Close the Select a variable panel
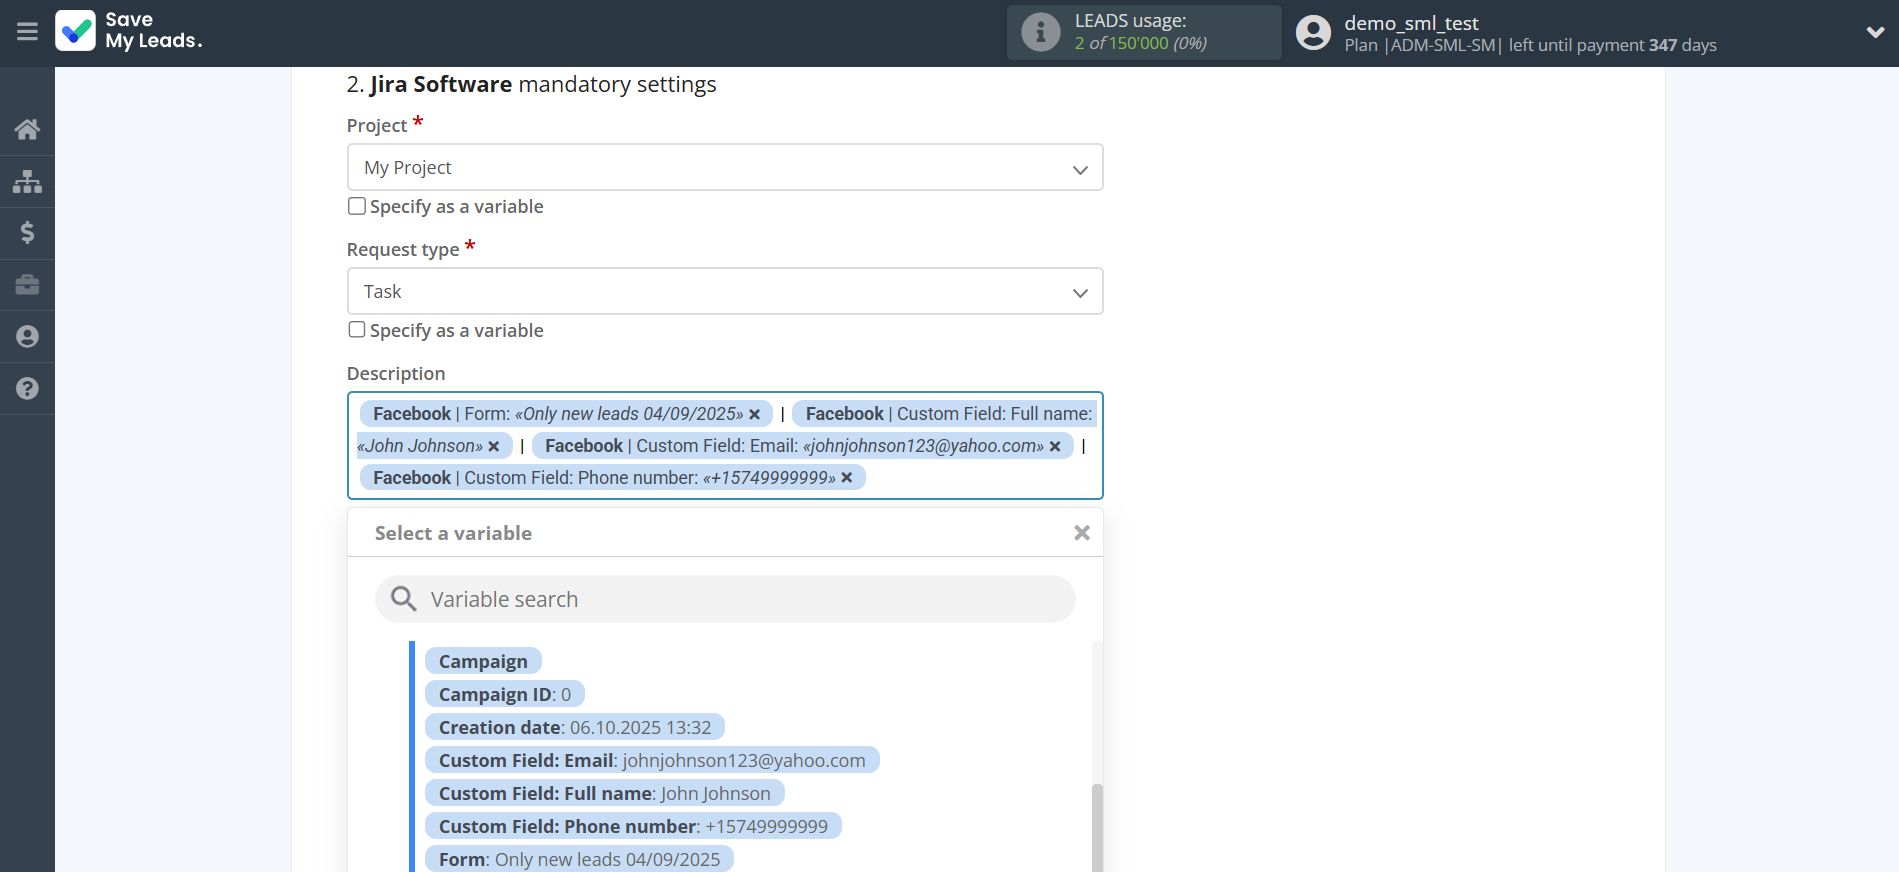This screenshot has width=1899, height=872. [x=1081, y=533]
